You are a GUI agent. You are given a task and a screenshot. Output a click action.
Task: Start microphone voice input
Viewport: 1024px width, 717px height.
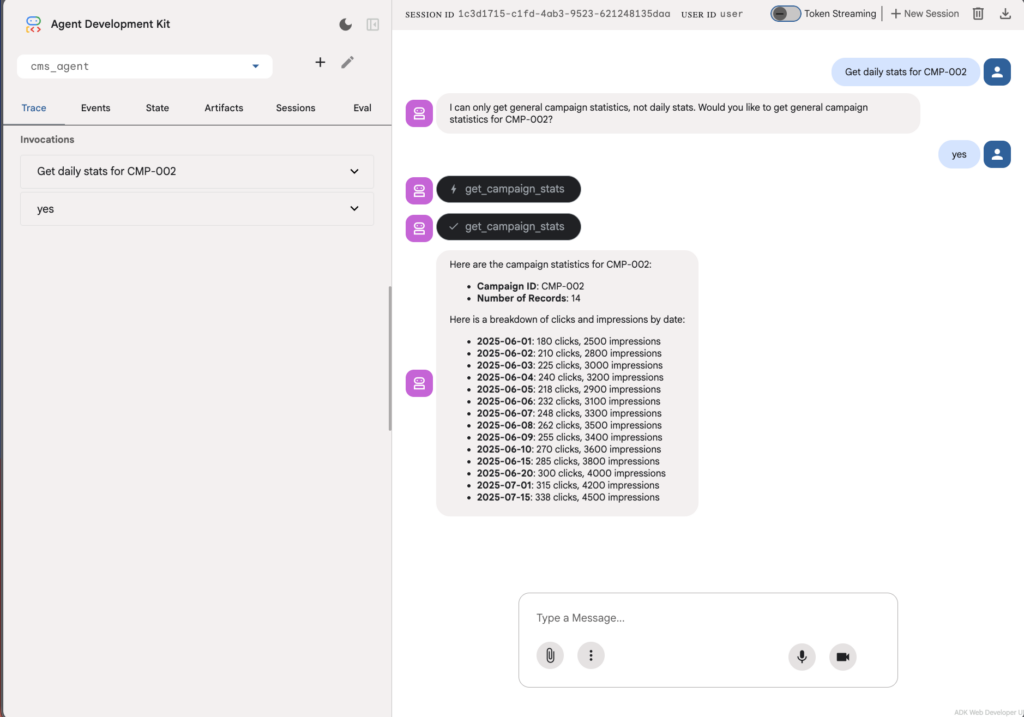(x=801, y=656)
